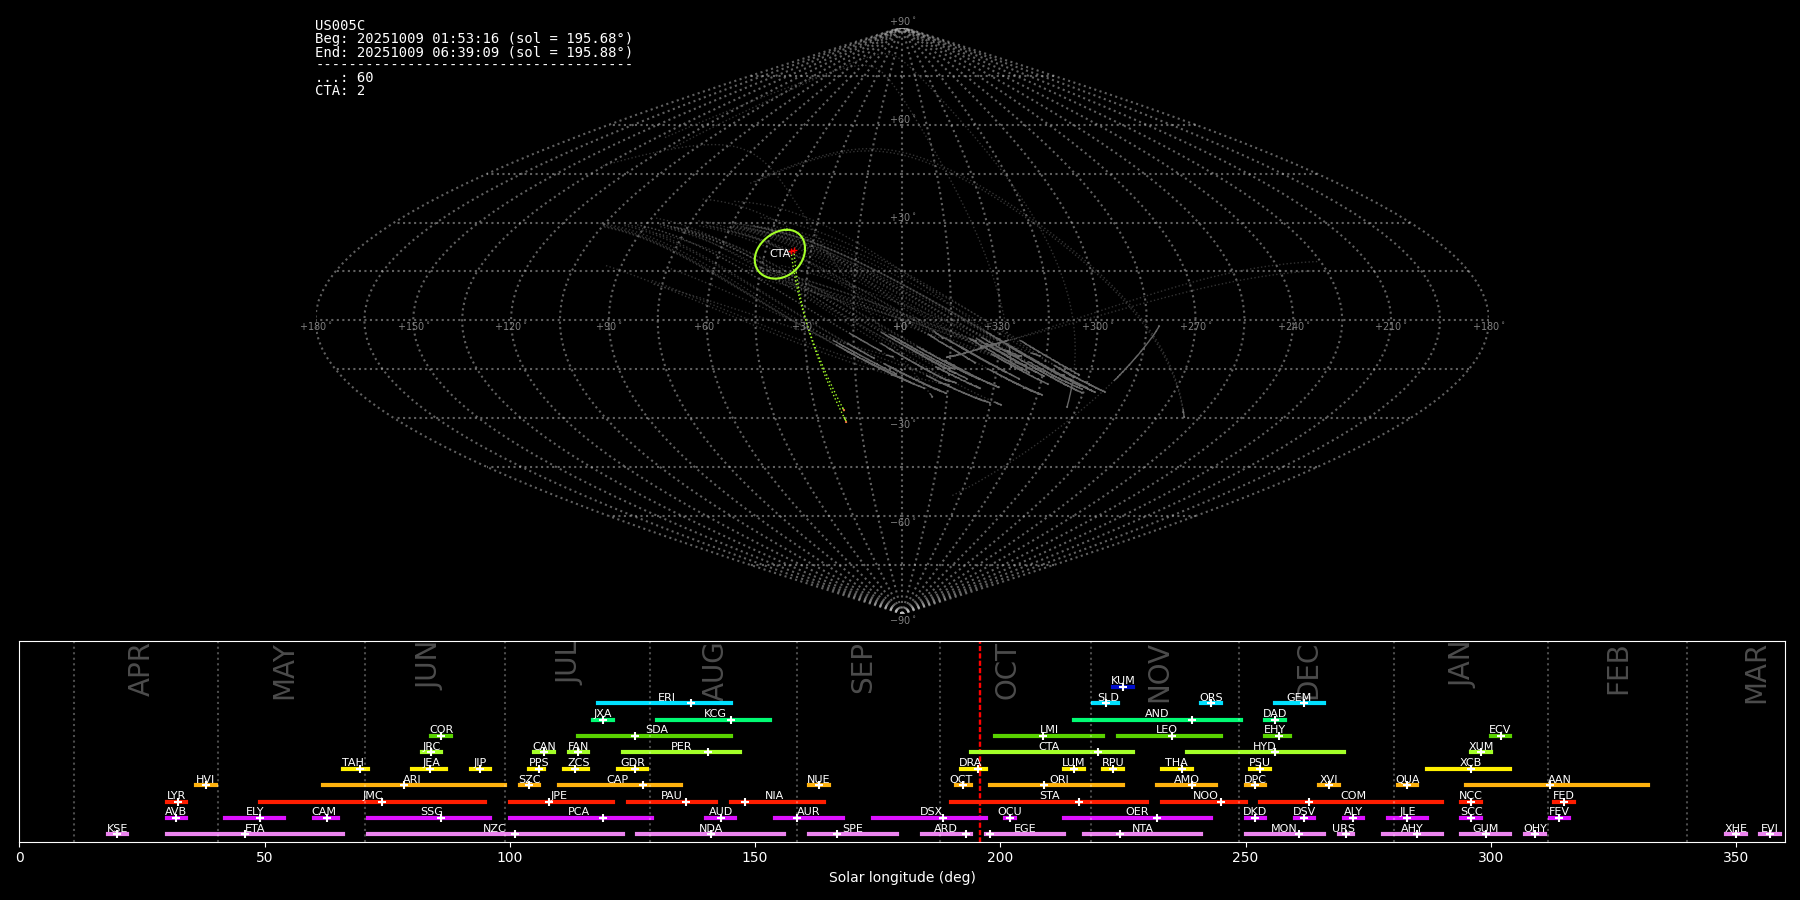
Task: Click the HYD shower label
Action: coord(1264,747)
